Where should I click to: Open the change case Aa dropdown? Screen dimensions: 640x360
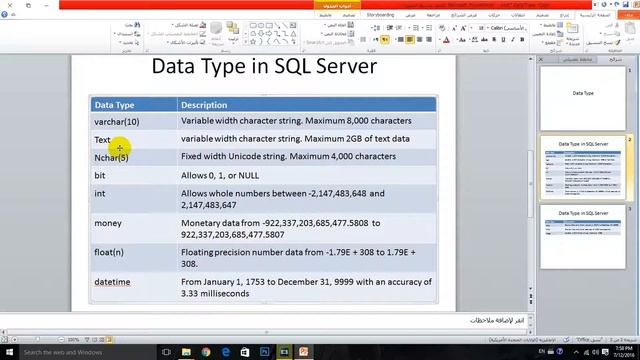[x=461, y=40]
